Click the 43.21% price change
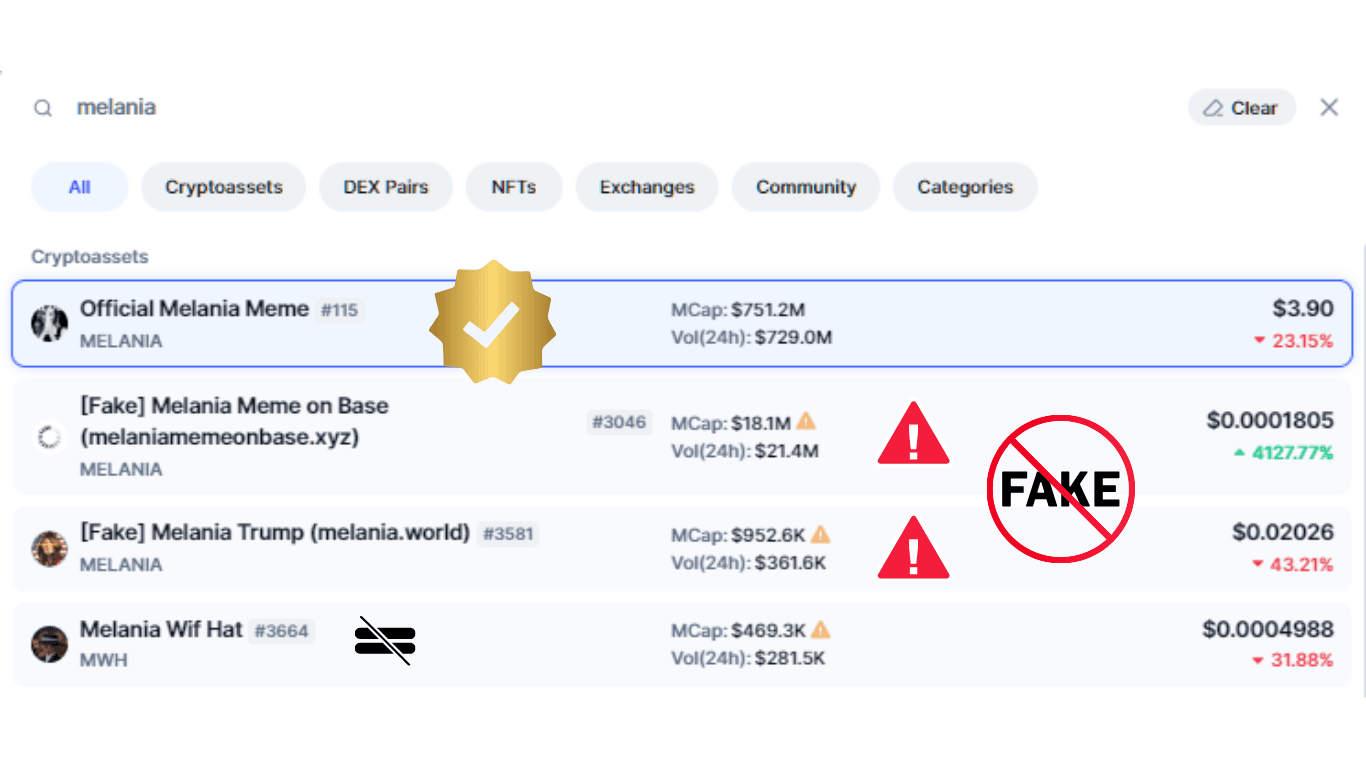Image resolution: width=1366 pixels, height=768 pixels. [1293, 565]
